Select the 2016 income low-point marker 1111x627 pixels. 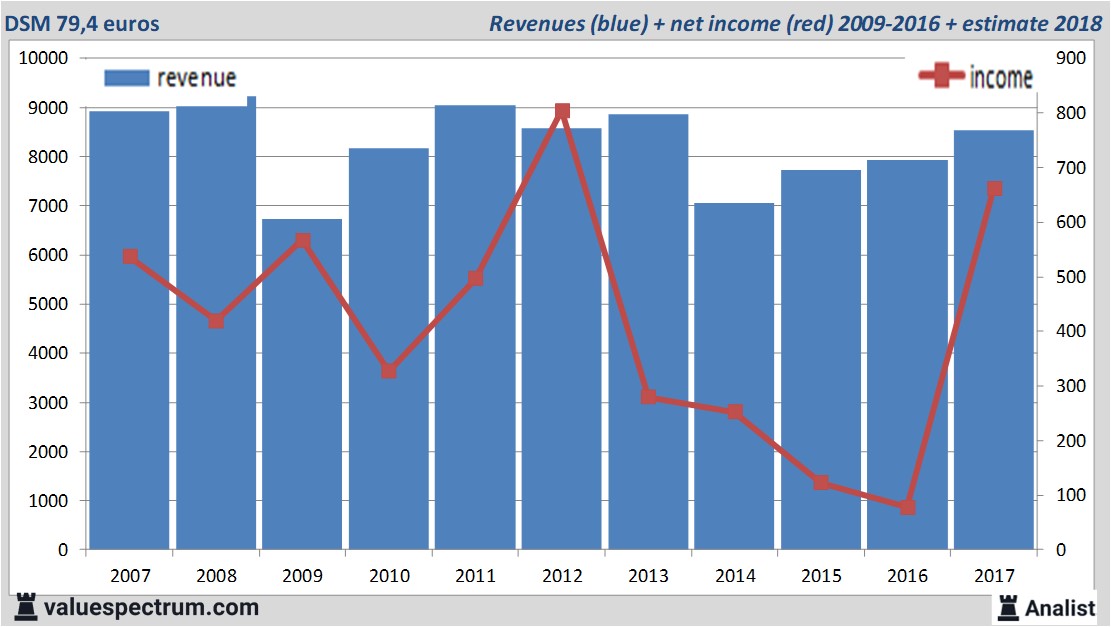click(907, 507)
